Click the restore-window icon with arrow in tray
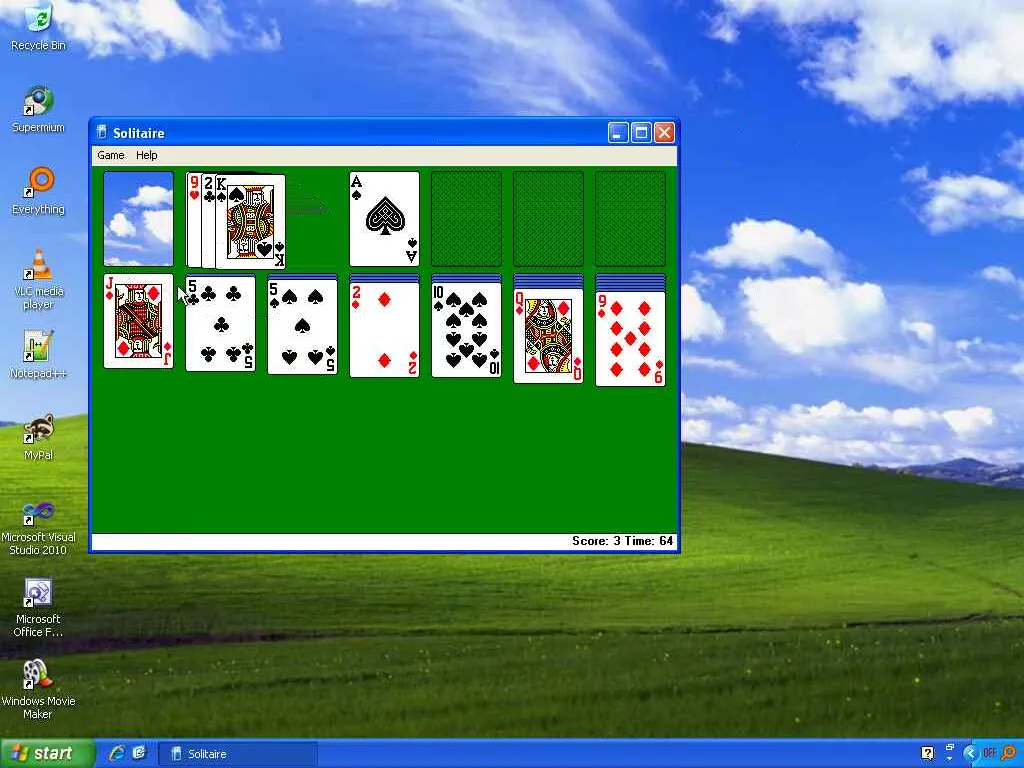The width and height of the screenshot is (1024, 768). 950,752
